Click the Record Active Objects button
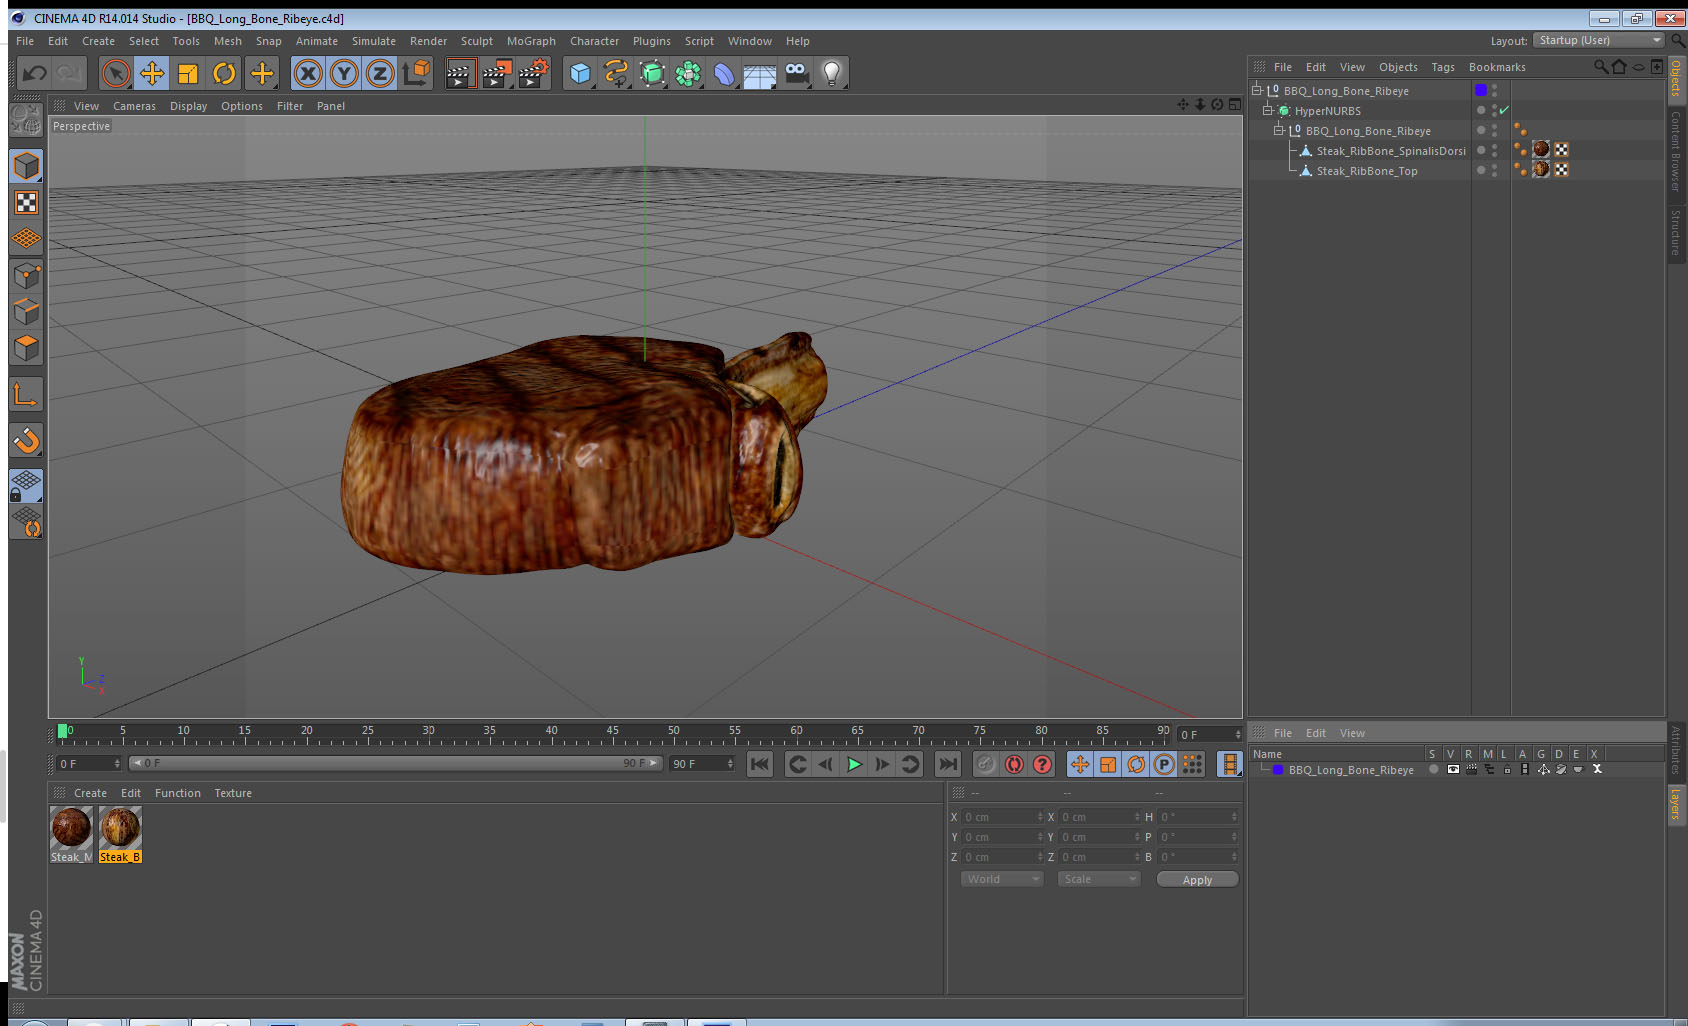Viewport: 1688px width, 1026px height. [x=986, y=764]
